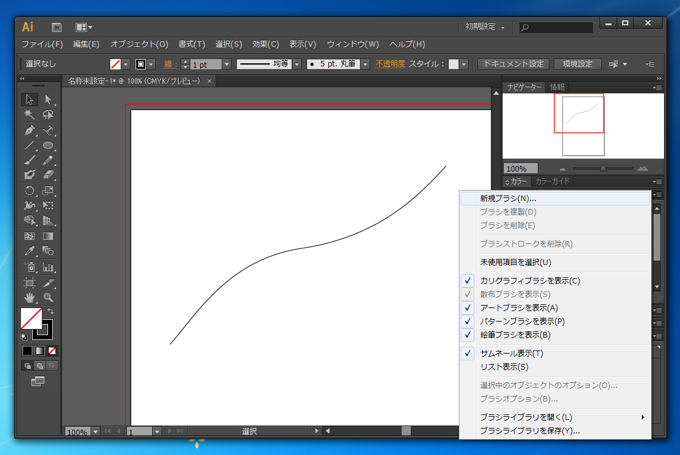The width and height of the screenshot is (680, 455).
Task: Select the Line Segment tool
Action: click(x=29, y=145)
